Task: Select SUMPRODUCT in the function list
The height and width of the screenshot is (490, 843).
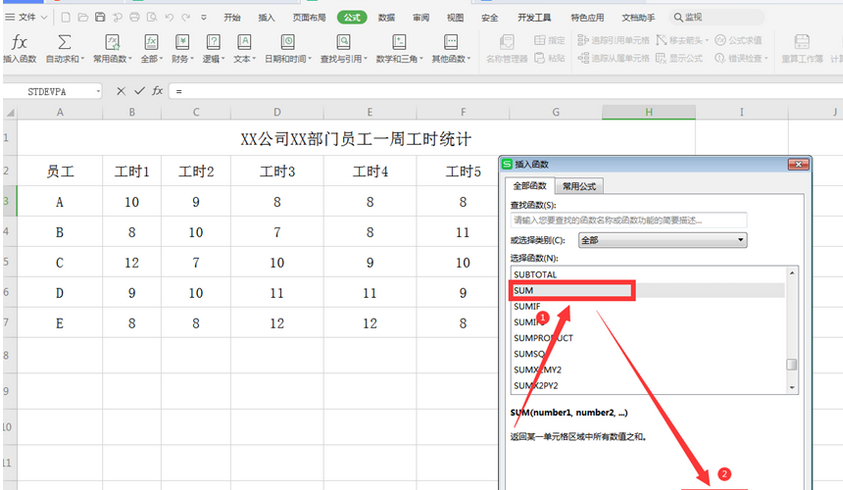Action: [x=647, y=338]
